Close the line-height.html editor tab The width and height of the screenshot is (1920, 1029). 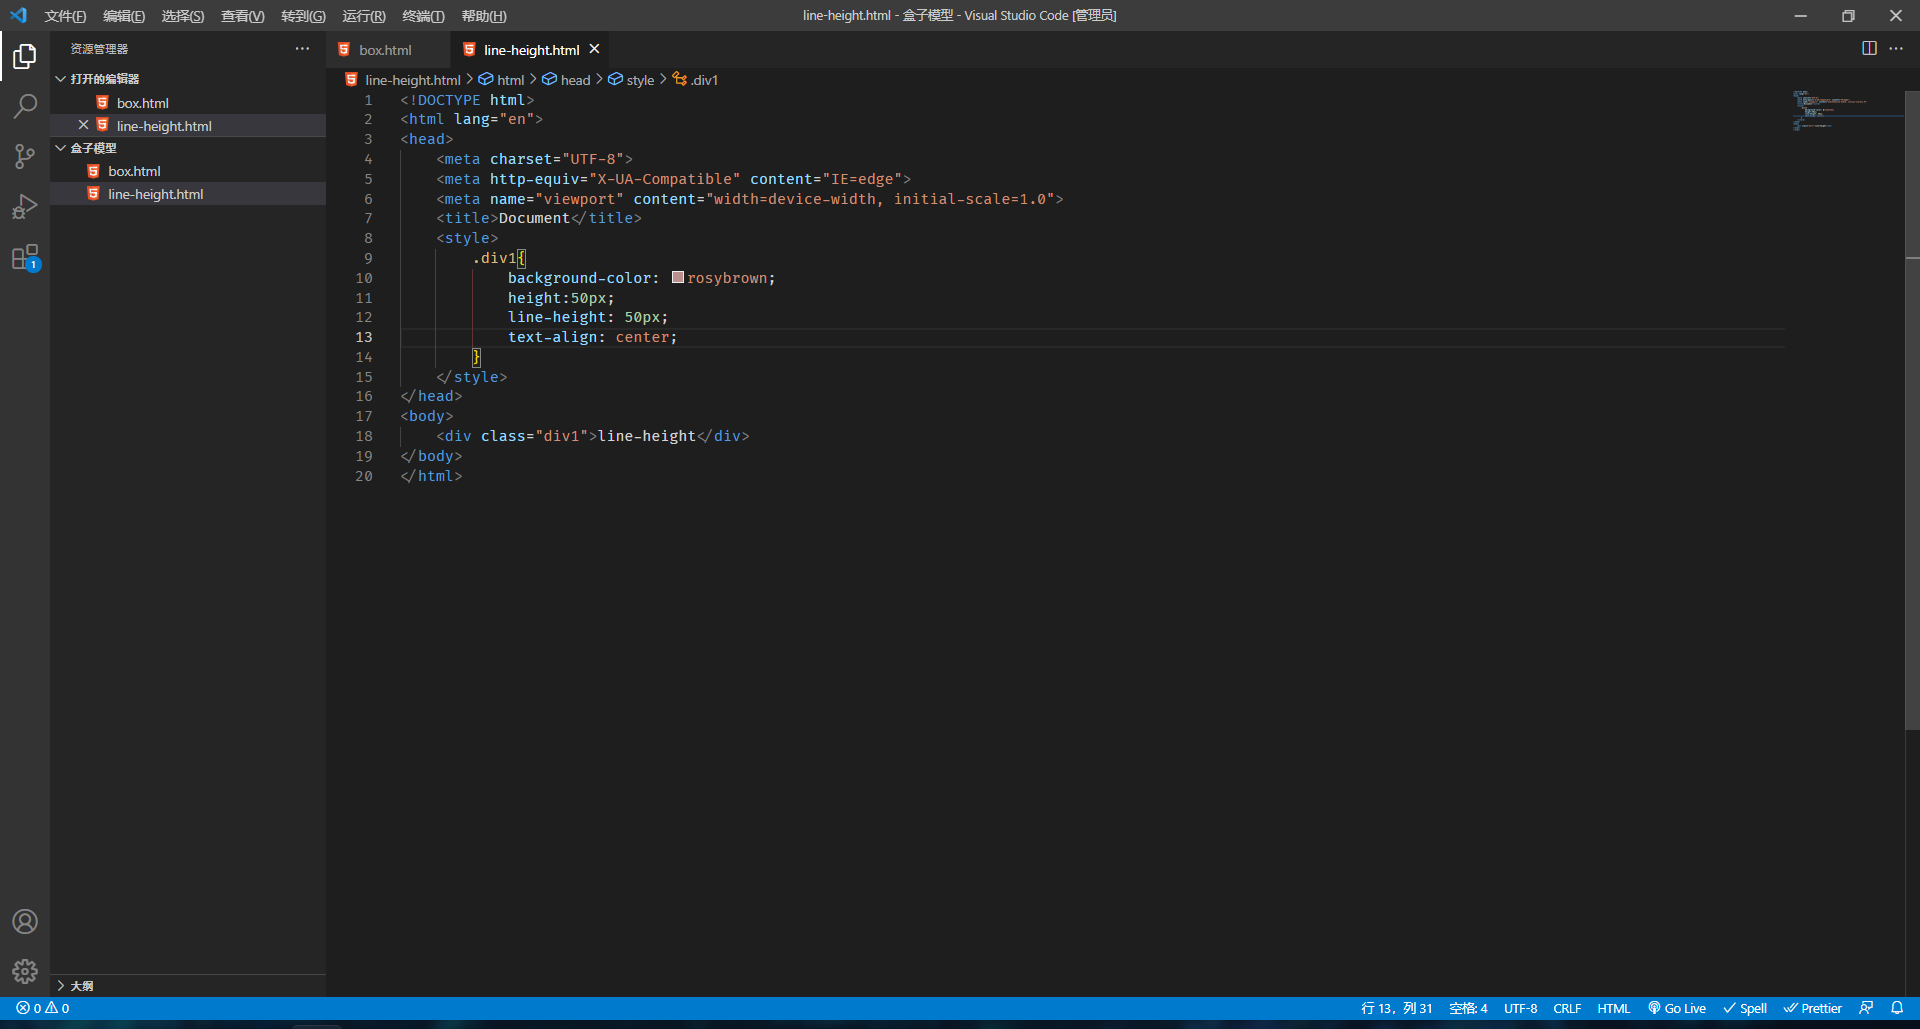[x=594, y=49]
